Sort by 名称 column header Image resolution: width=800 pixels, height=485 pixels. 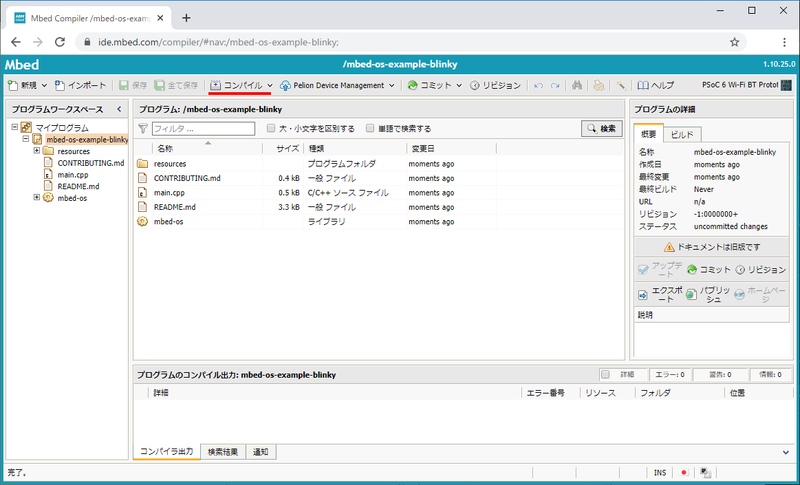click(x=207, y=148)
